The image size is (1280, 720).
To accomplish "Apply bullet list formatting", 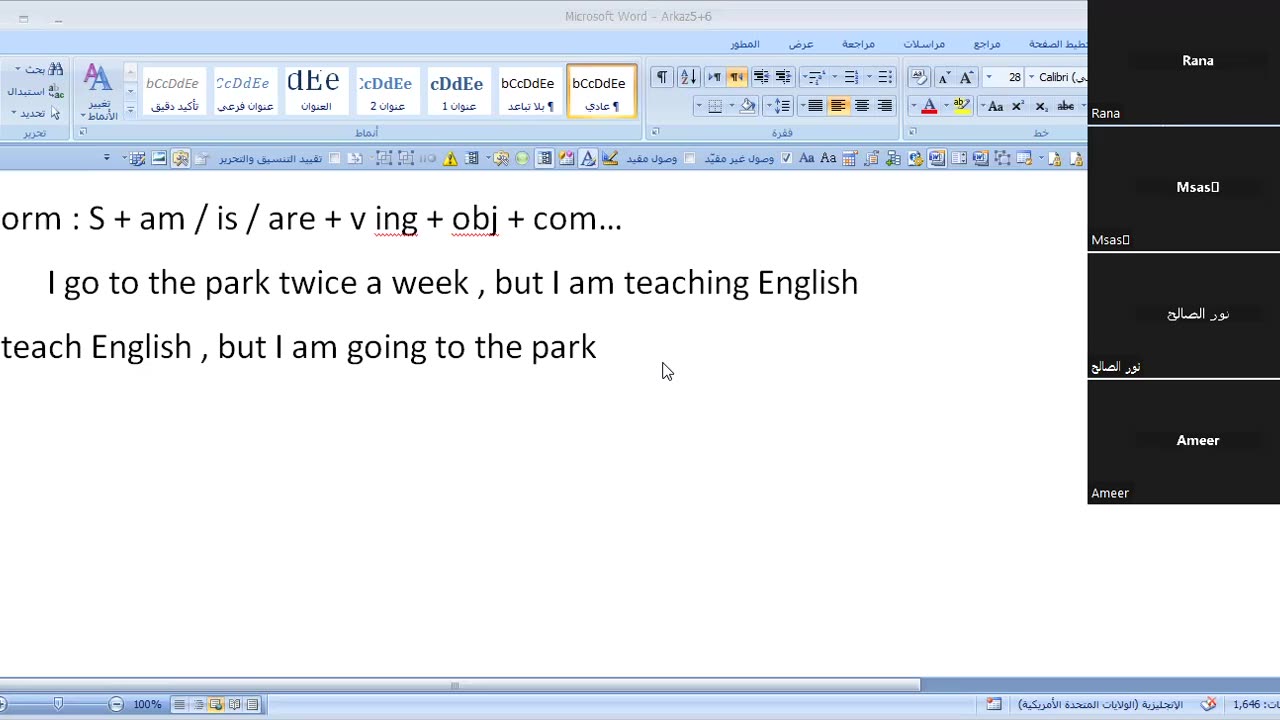I will pyautogui.click(x=884, y=77).
